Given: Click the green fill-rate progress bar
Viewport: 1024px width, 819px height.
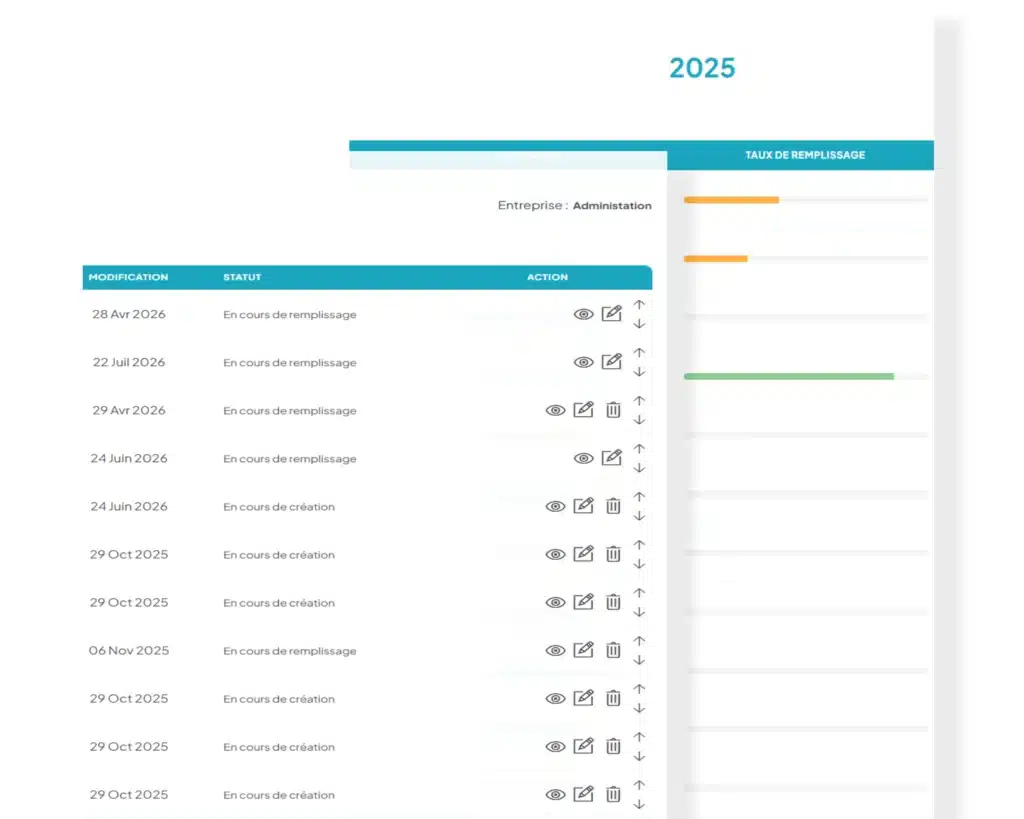Looking at the screenshot, I should (x=789, y=376).
